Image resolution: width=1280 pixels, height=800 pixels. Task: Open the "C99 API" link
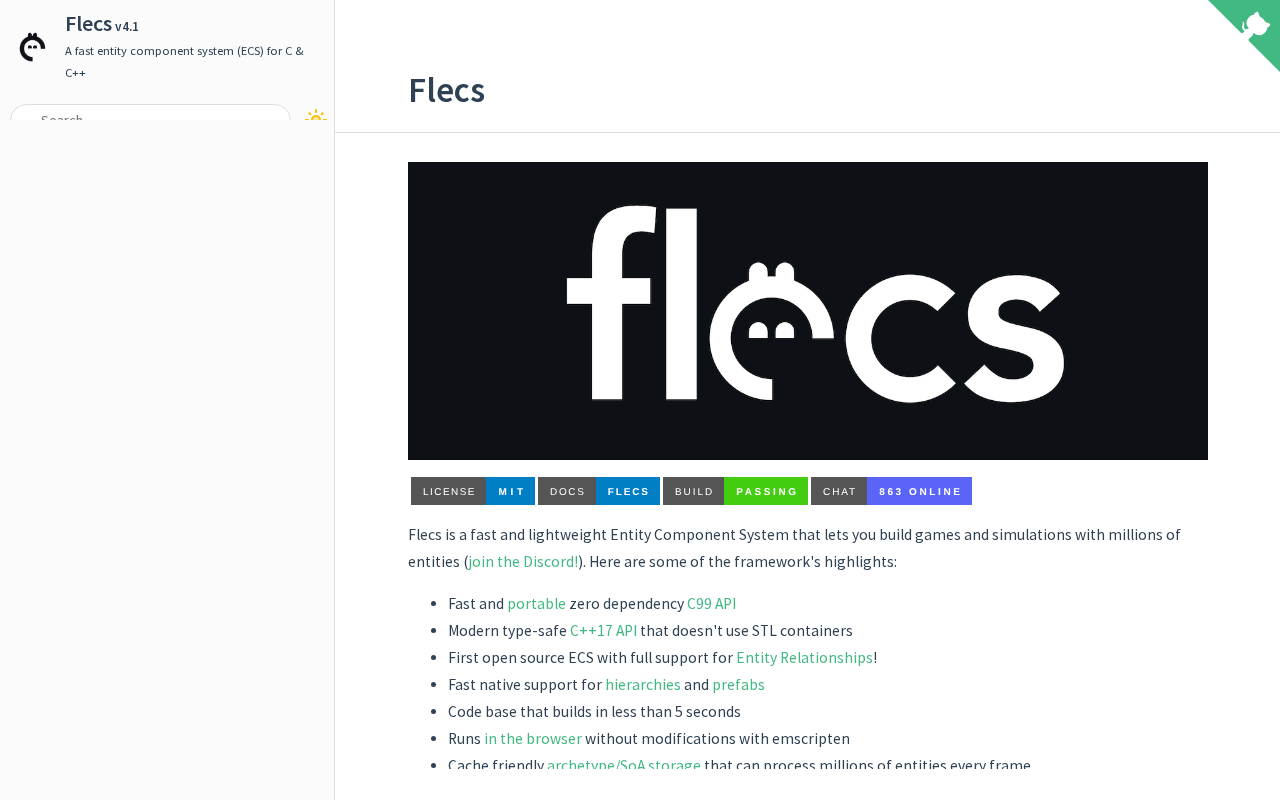(x=711, y=603)
